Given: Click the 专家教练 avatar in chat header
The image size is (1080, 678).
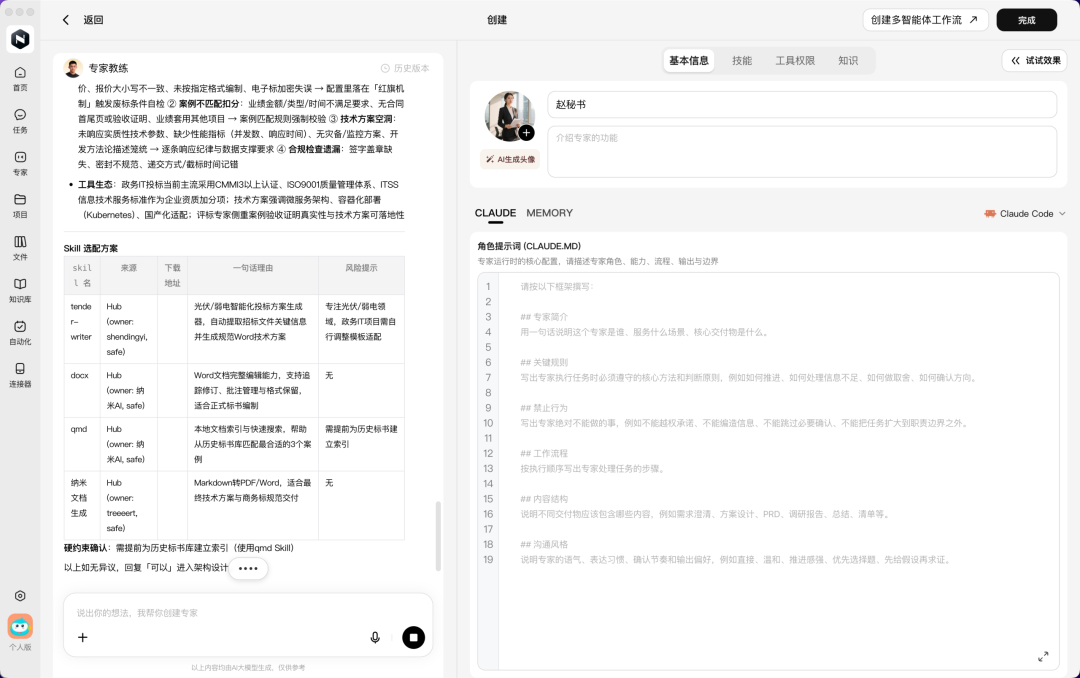Looking at the screenshot, I should pyautogui.click(x=73, y=68).
